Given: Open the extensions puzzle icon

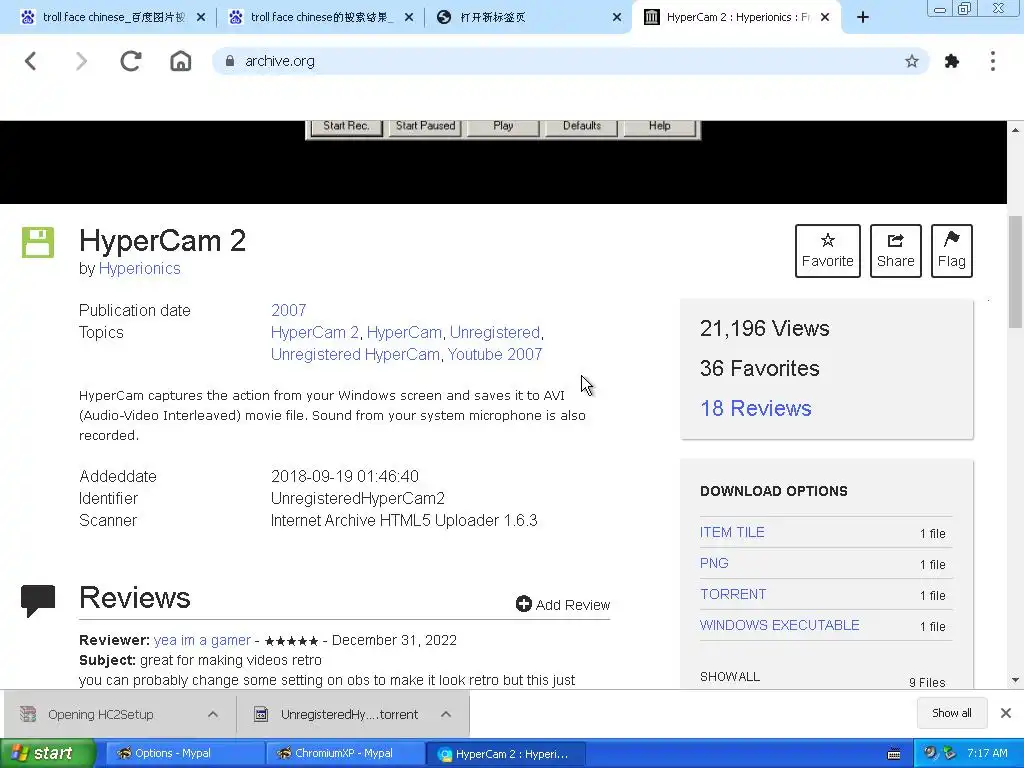Looking at the screenshot, I should point(952,61).
